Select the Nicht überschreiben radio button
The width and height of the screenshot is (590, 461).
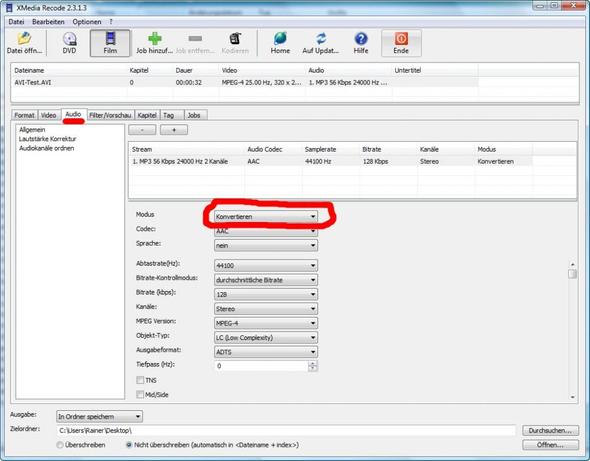129,445
